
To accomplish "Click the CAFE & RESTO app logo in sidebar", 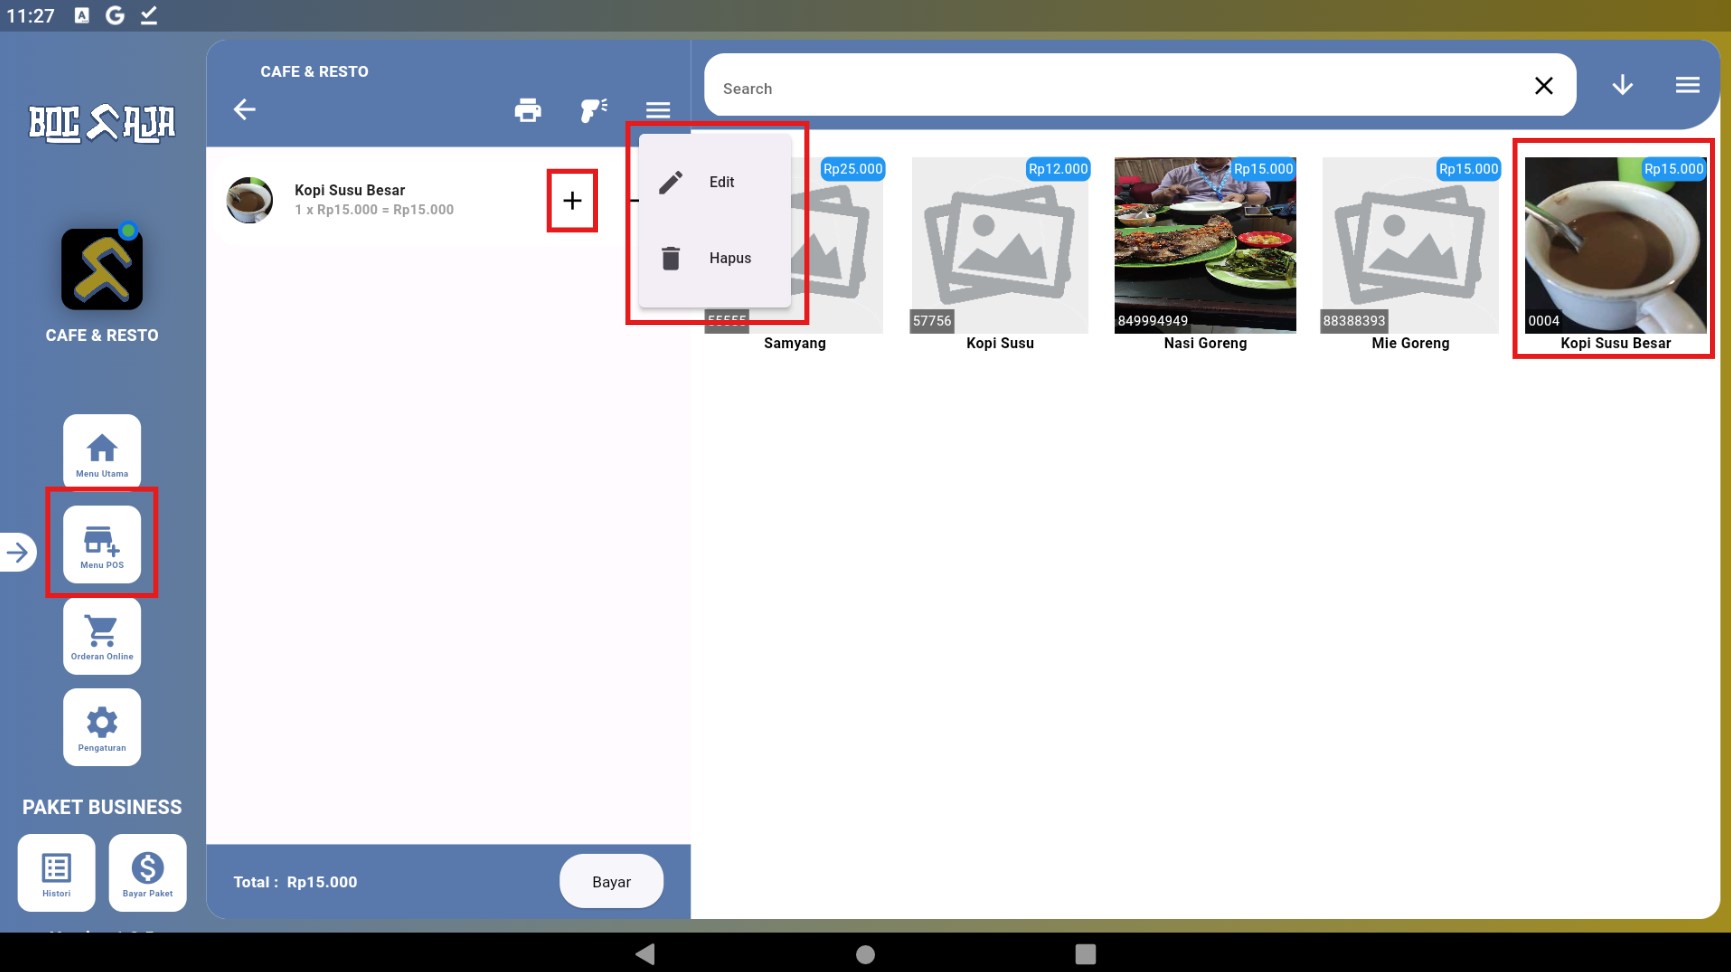I will pos(102,269).
